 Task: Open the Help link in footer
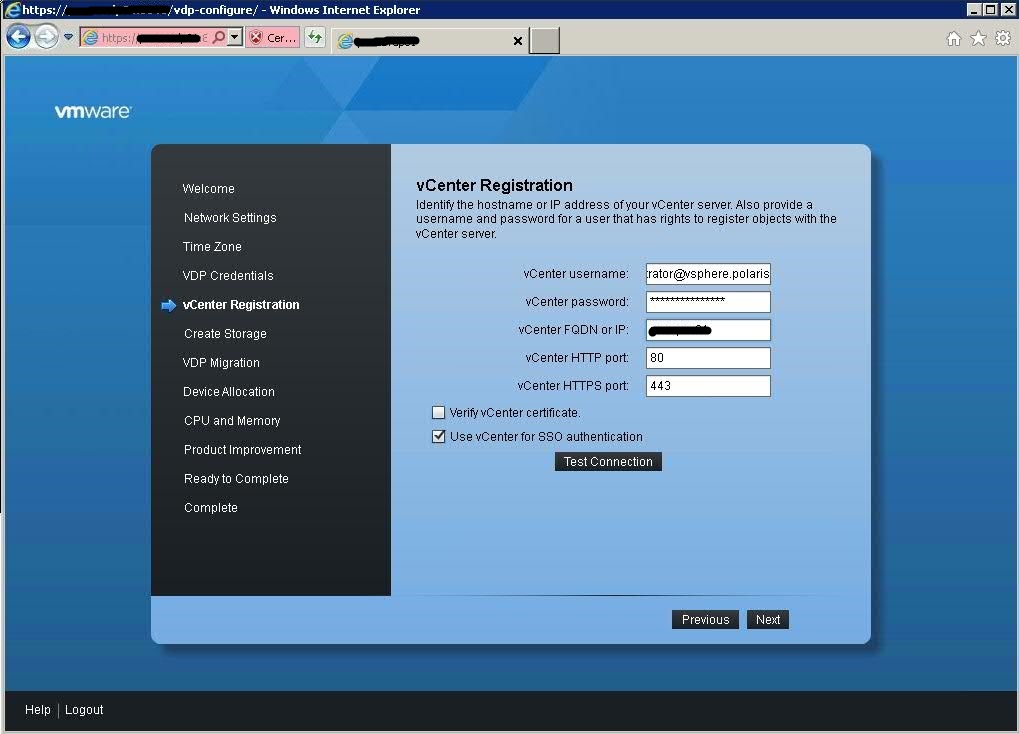click(37, 710)
